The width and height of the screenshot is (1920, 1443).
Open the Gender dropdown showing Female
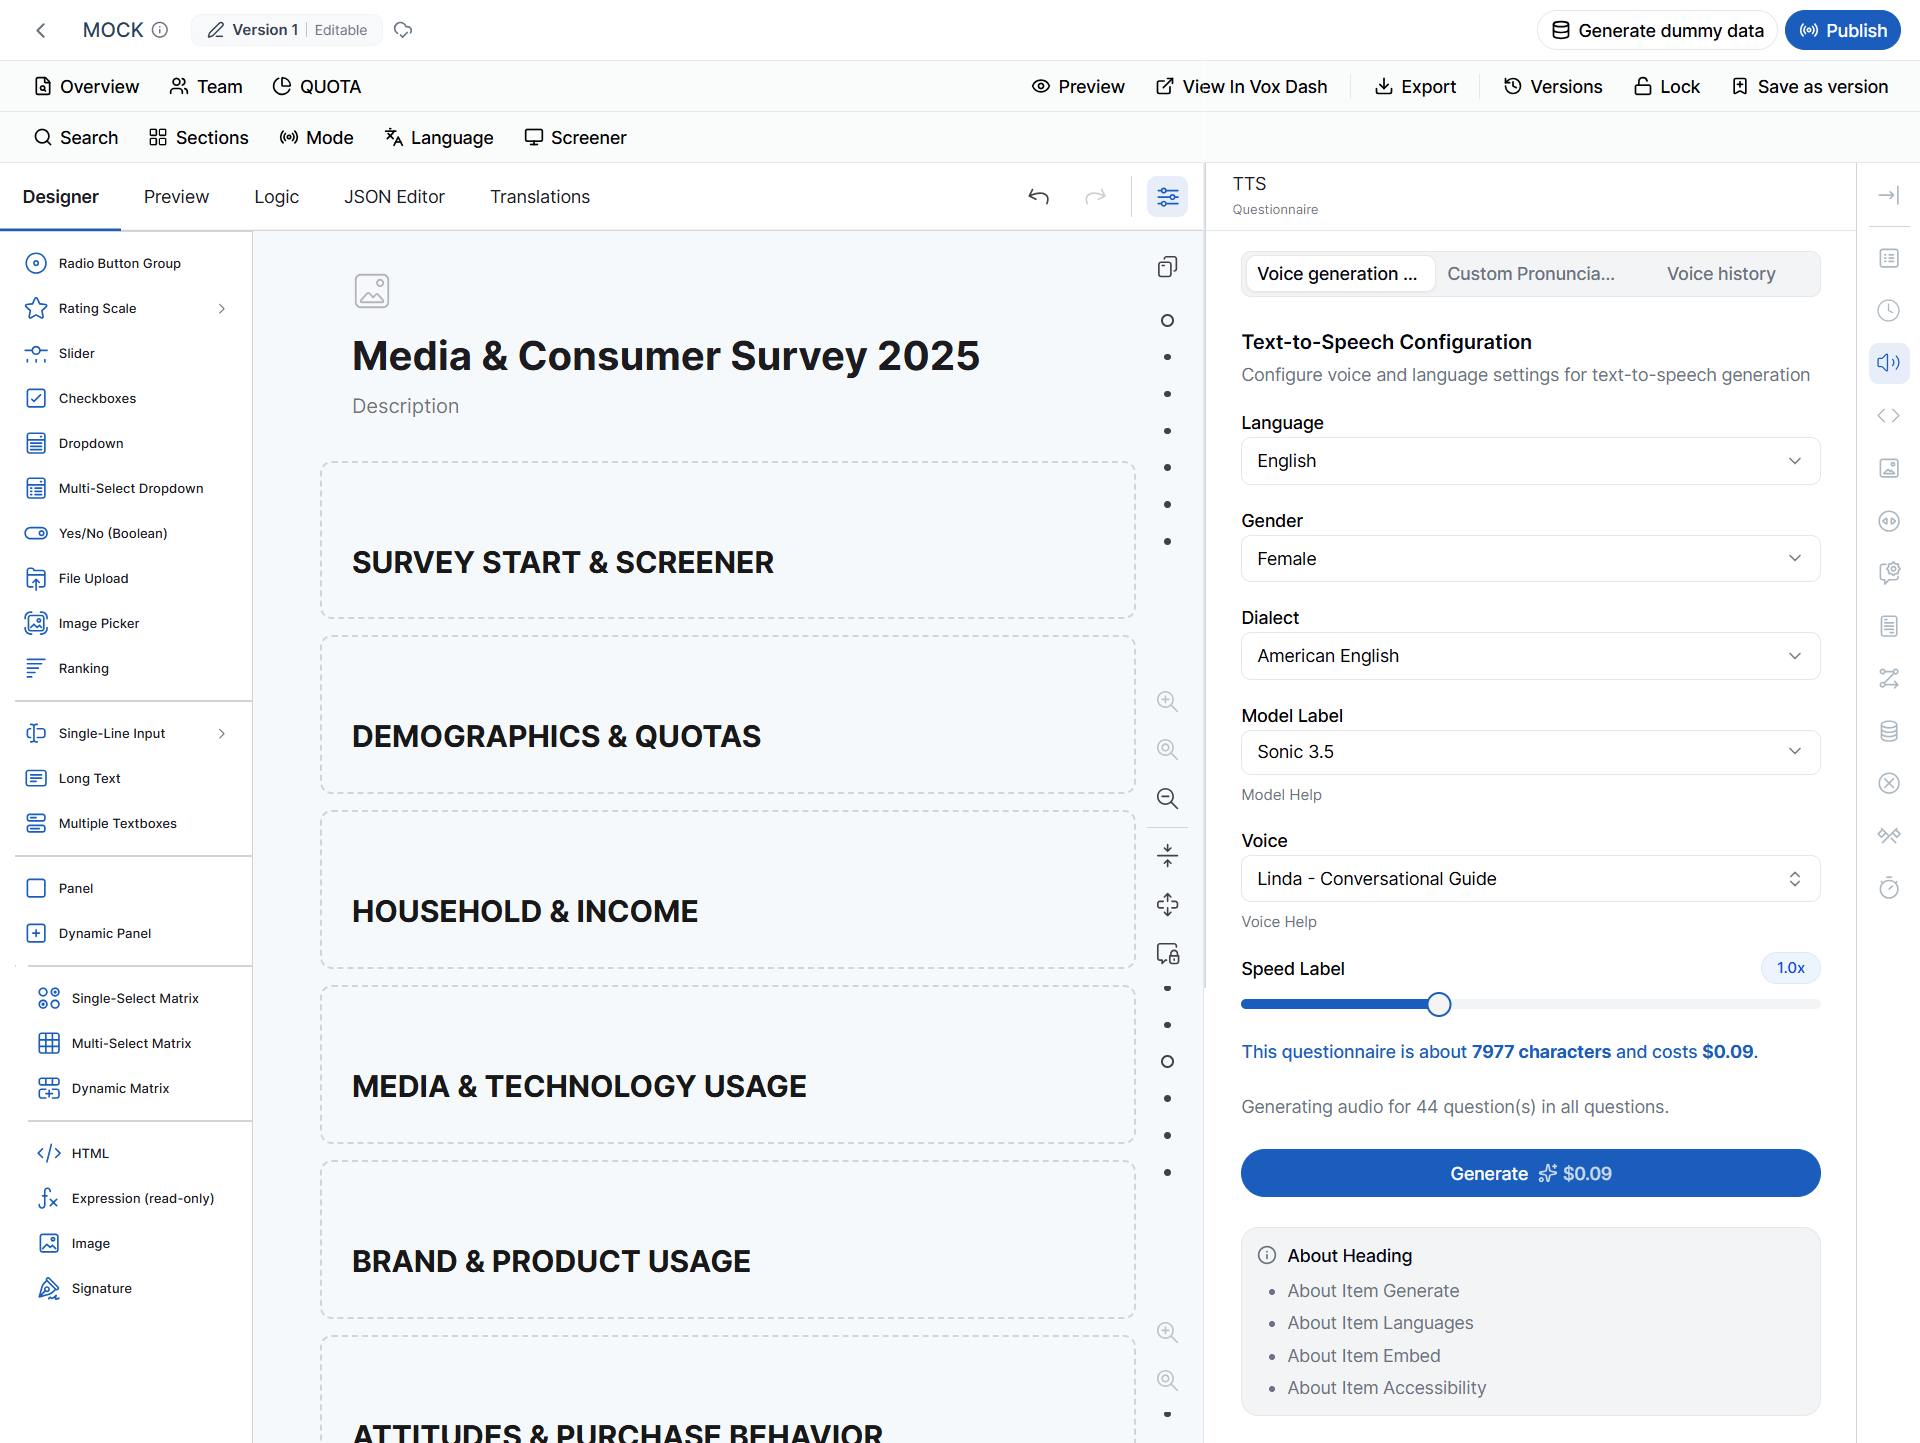pos(1530,559)
